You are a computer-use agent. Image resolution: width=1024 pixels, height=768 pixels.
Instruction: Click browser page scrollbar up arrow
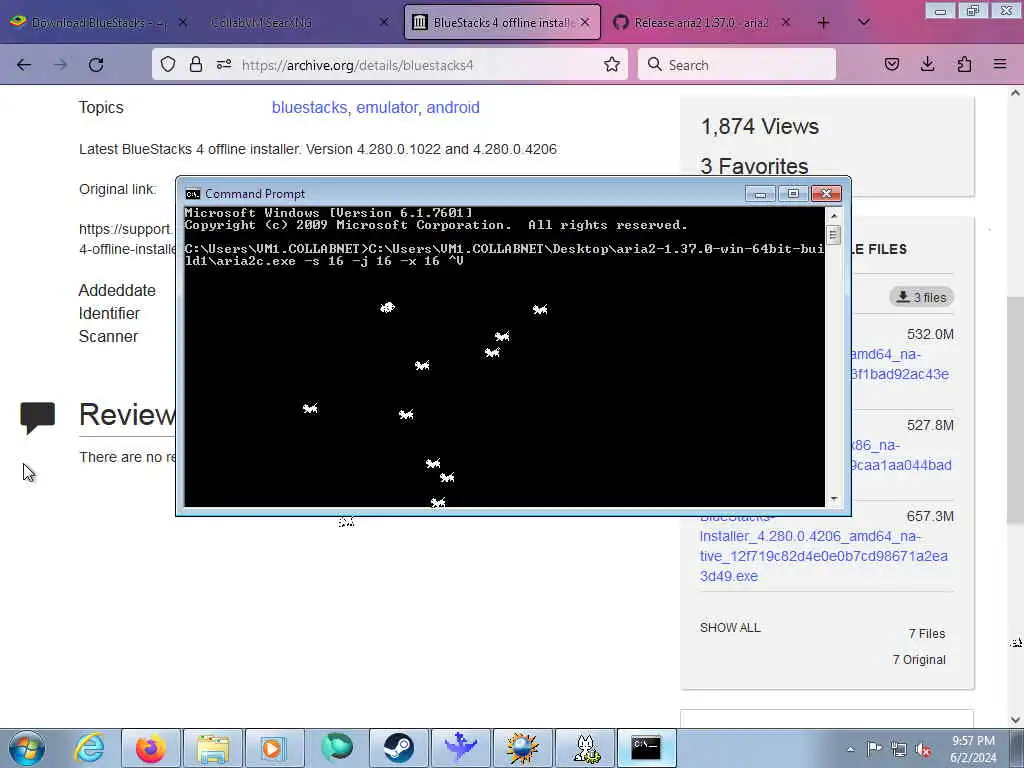(1015, 93)
